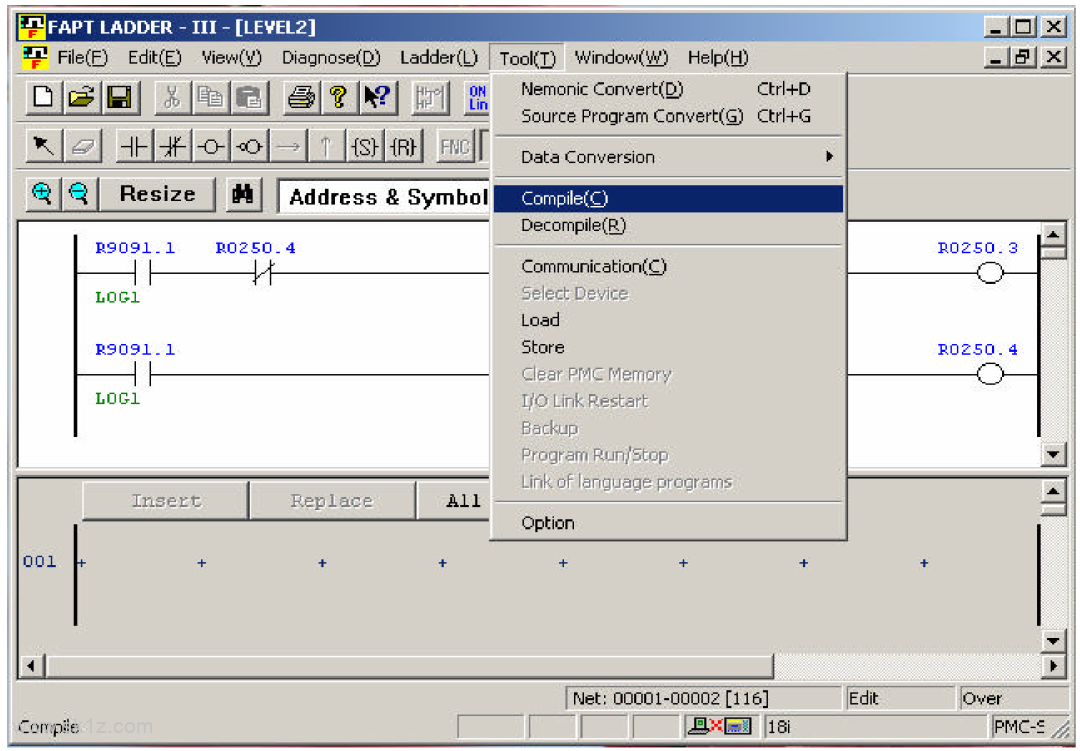
Task: Expand the Data Conversion submenu
Action: tap(668, 157)
